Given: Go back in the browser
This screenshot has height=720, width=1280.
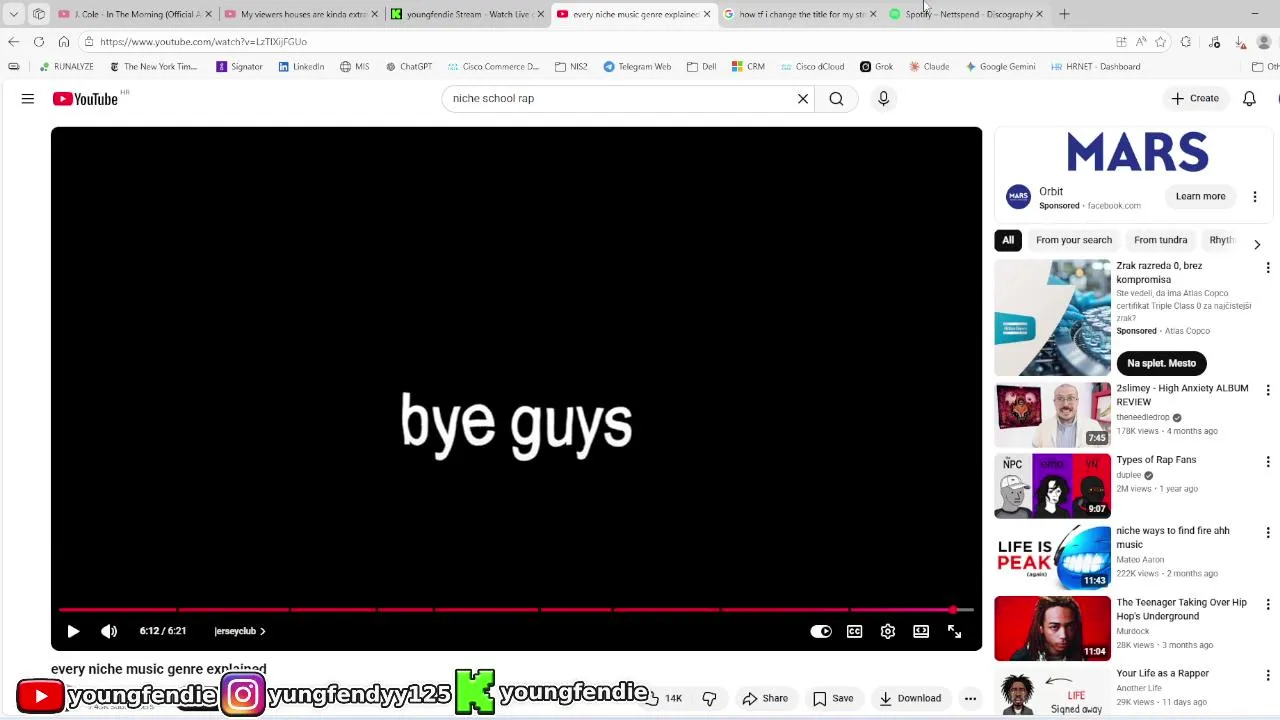Looking at the screenshot, I should click(13, 42).
